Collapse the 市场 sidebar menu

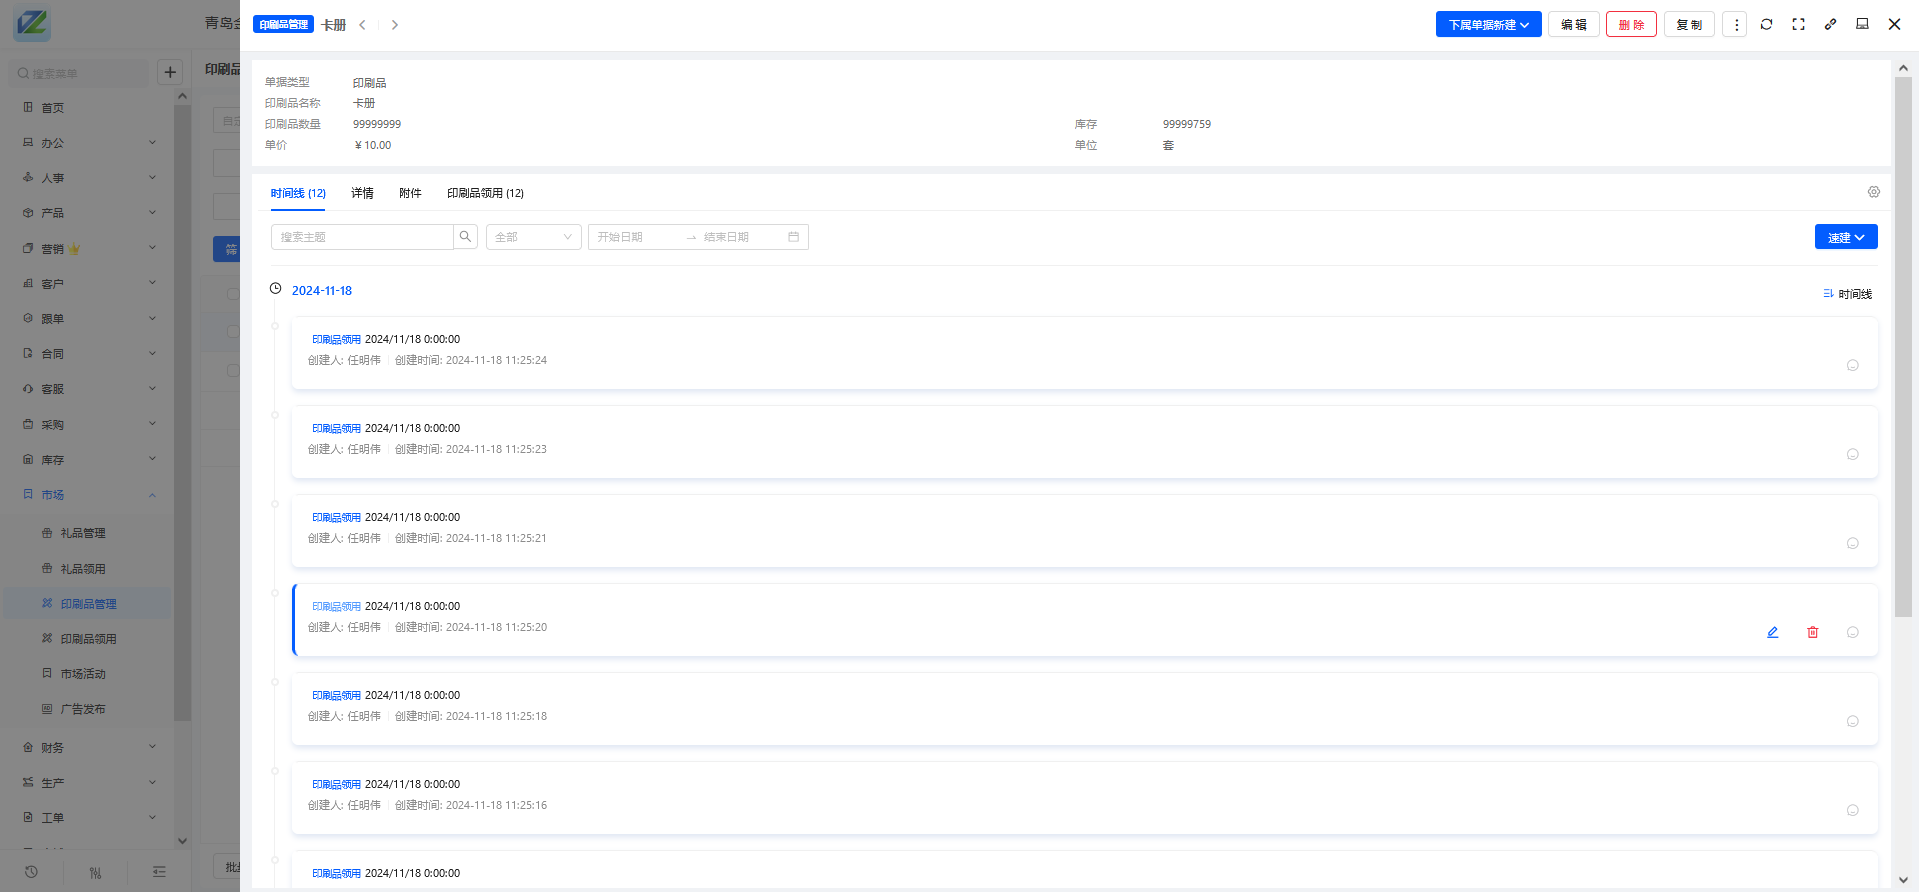coord(88,495)
